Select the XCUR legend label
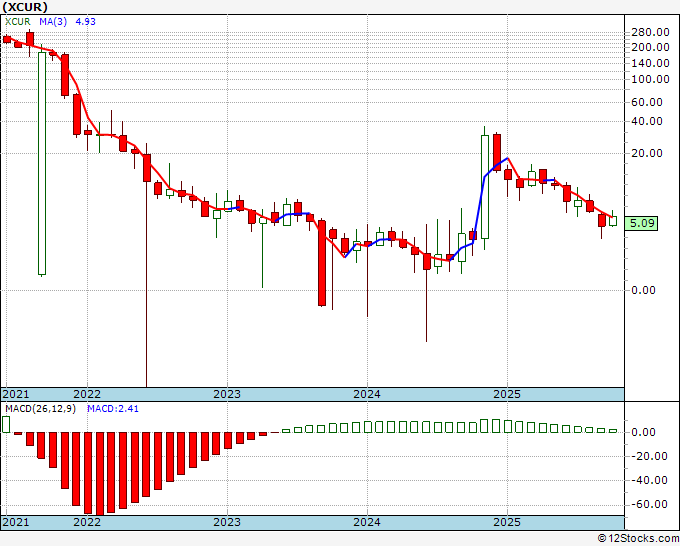Screen dimensions: 680x546 17,22
